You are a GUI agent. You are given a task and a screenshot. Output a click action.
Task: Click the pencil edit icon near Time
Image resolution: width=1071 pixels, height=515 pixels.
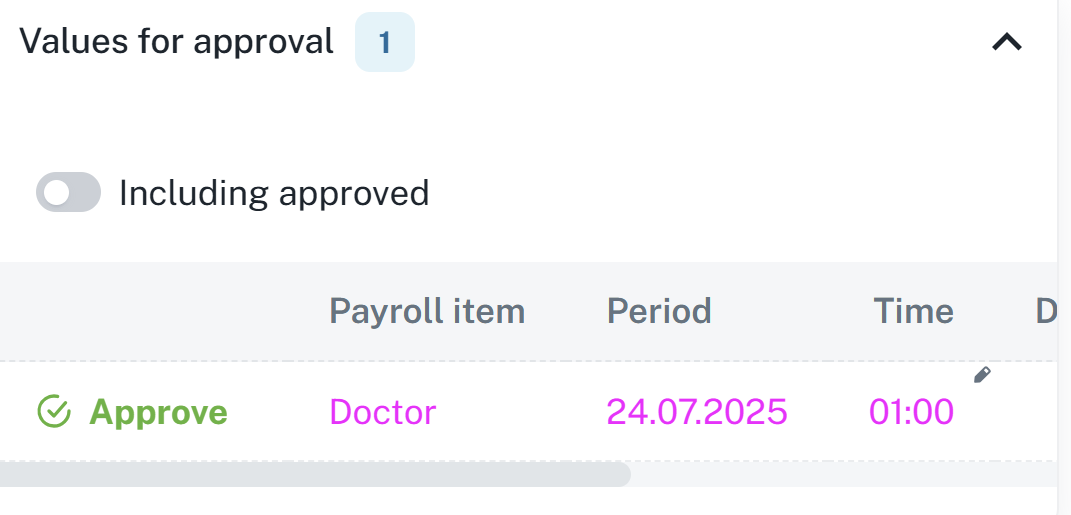982,375
